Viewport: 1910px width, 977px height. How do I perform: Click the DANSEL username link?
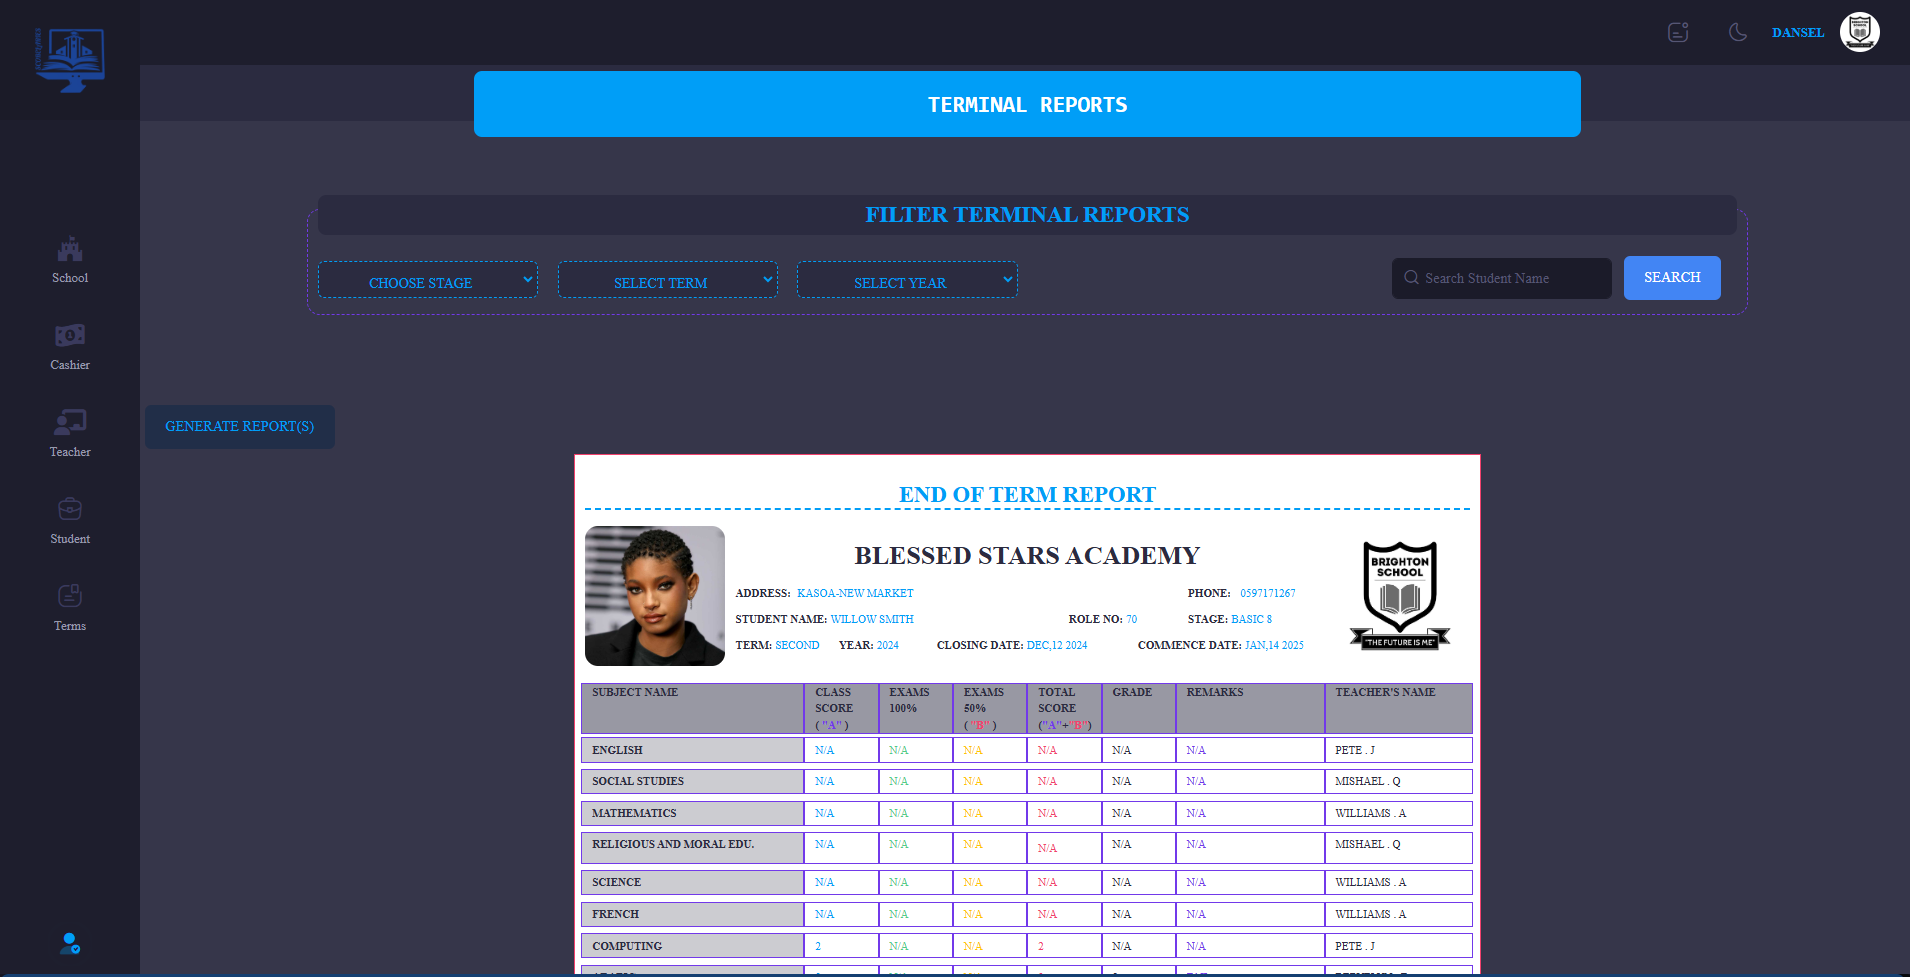point(1797,33)
